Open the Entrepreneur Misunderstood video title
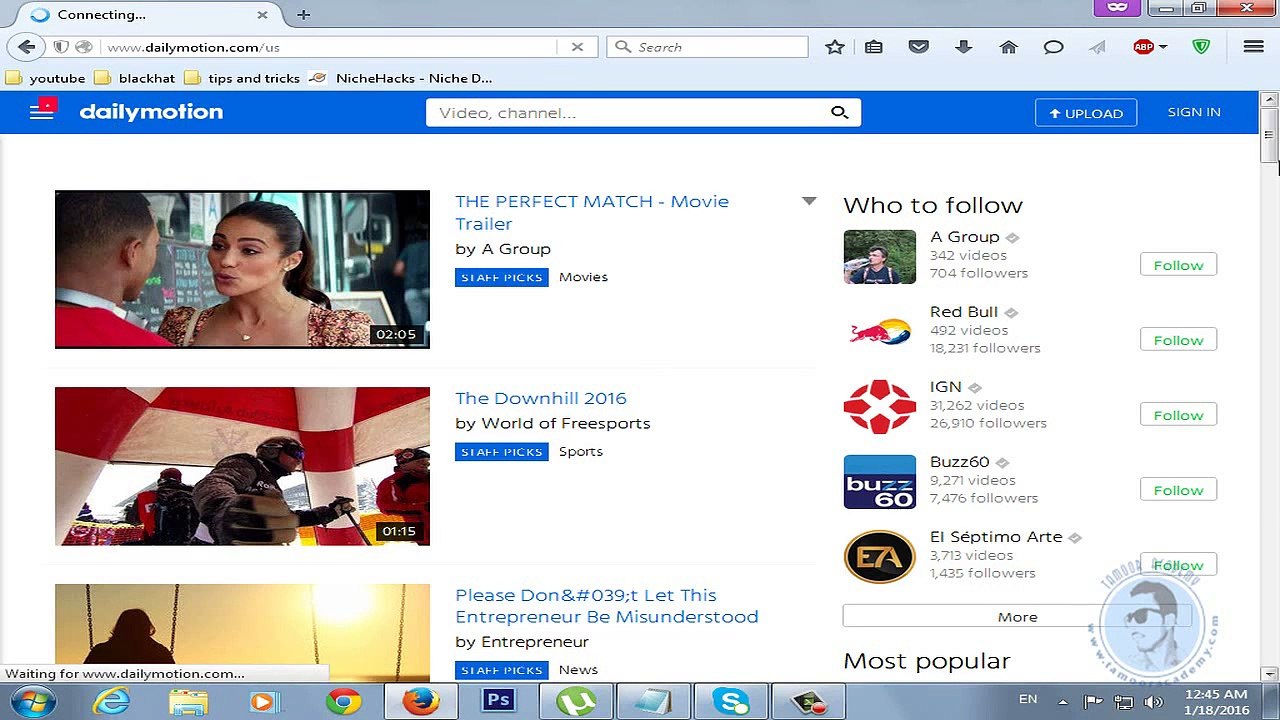 (607, 606)
